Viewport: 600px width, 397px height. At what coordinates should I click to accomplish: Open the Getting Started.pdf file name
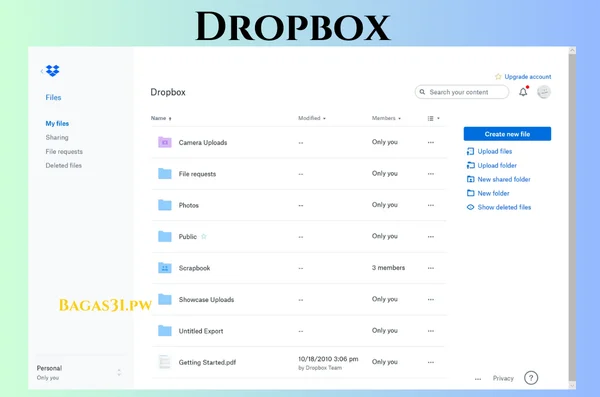click(207, 362)
